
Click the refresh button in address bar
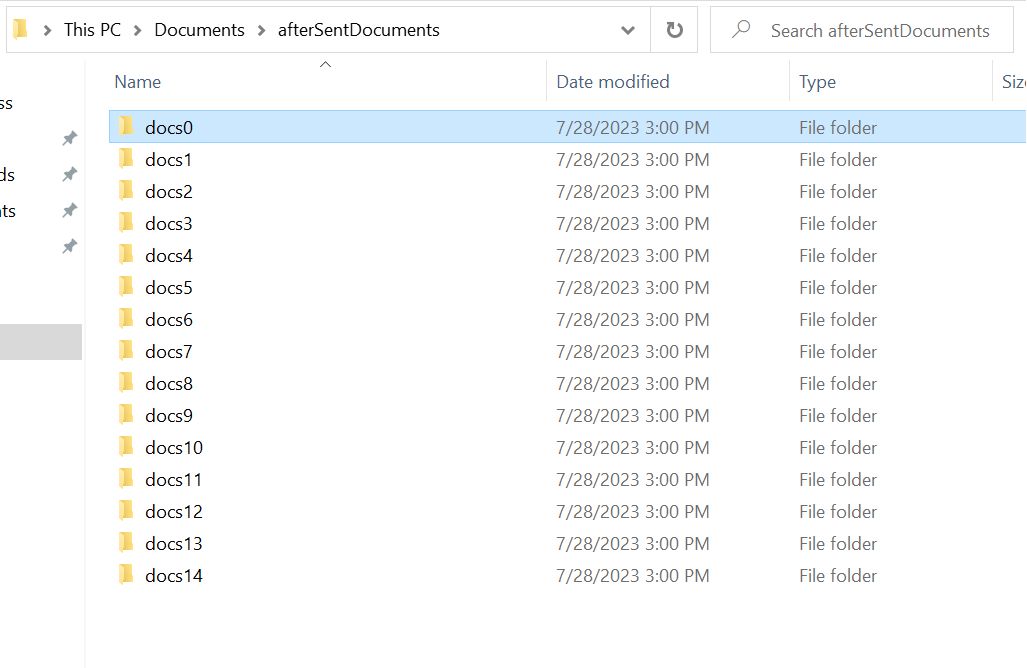674,30
